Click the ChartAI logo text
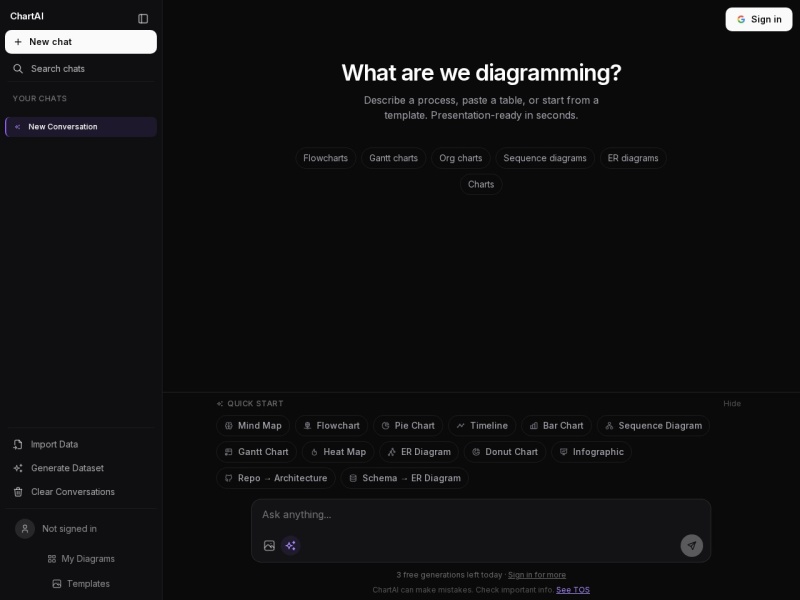The height and width of the screenshot is (600, 800). [27, 16]
